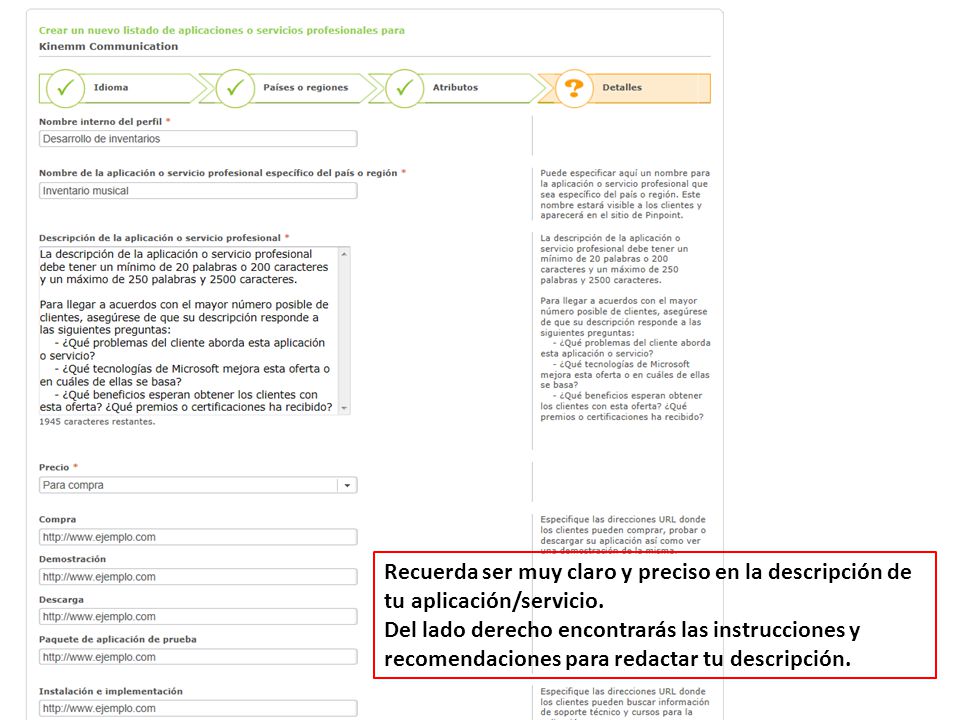Click the 'Compra' field label
Screen dimensions: 960x720
(x=58, y=519)
